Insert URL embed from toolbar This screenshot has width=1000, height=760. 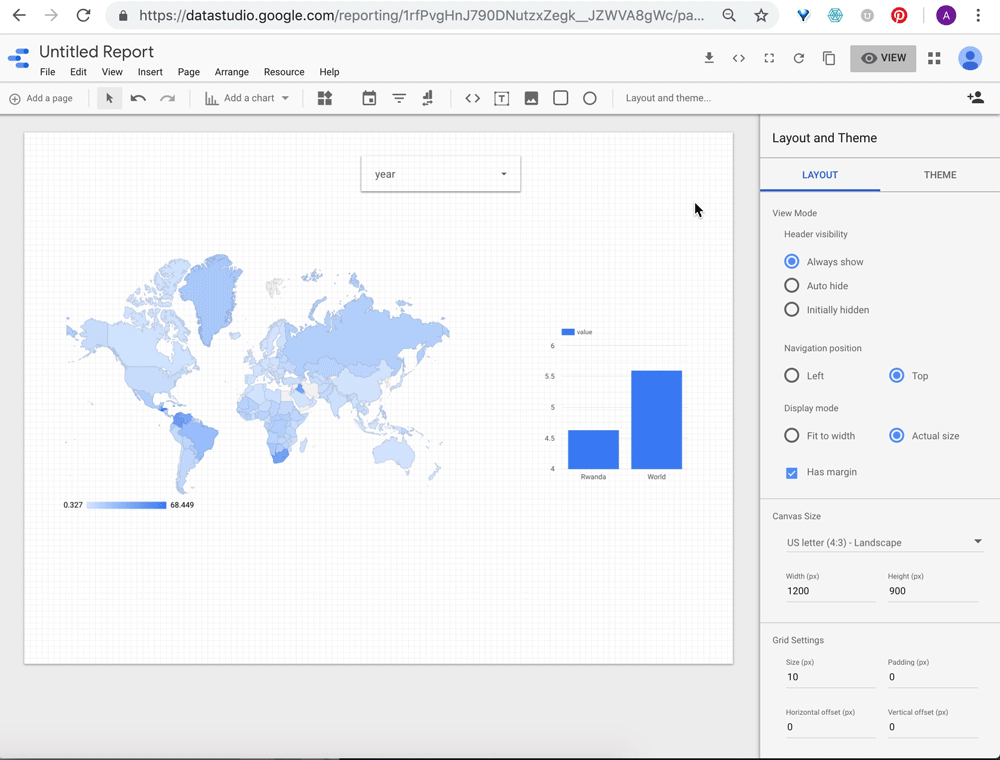(x=473, y=98)
